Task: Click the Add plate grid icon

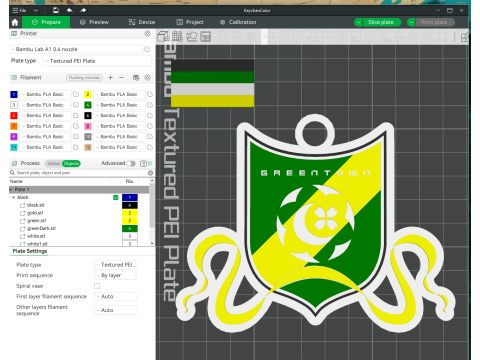Action: [177, 36]
